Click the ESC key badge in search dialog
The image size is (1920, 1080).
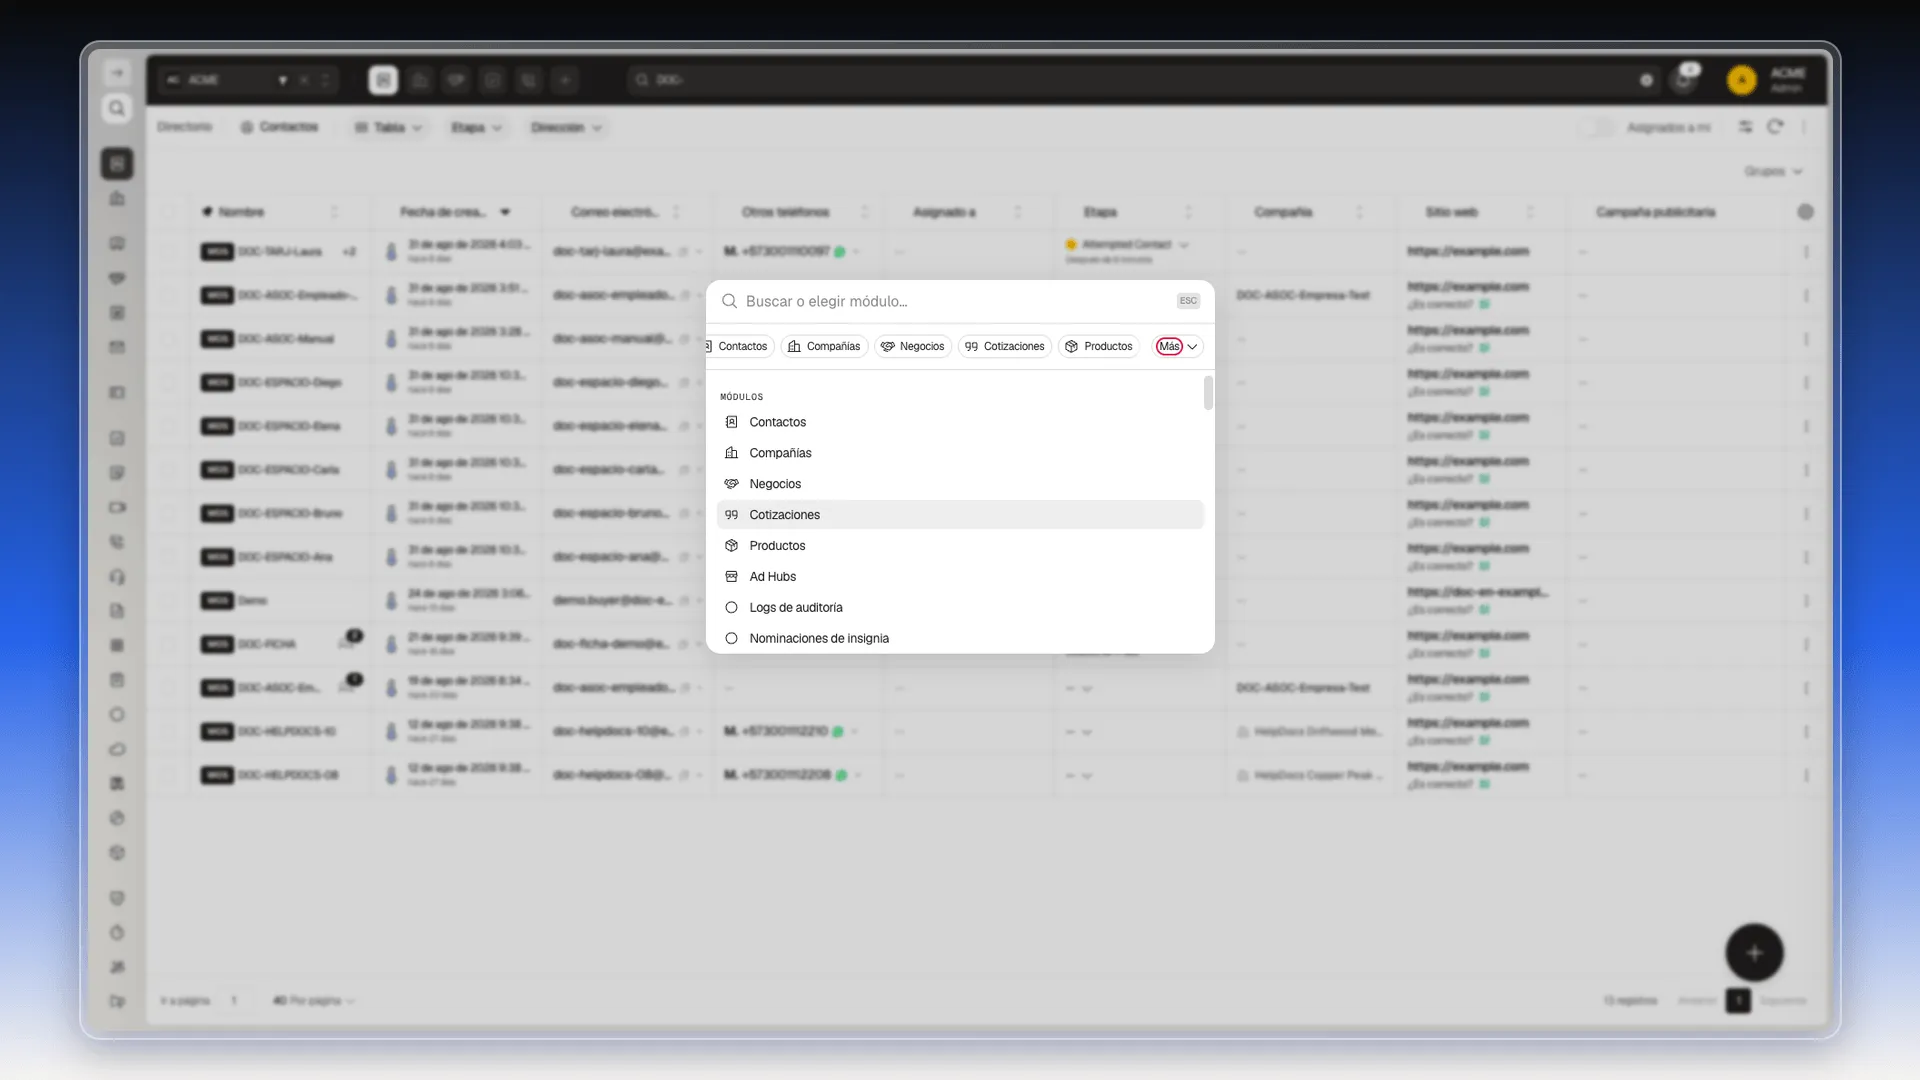point(1188,301)
